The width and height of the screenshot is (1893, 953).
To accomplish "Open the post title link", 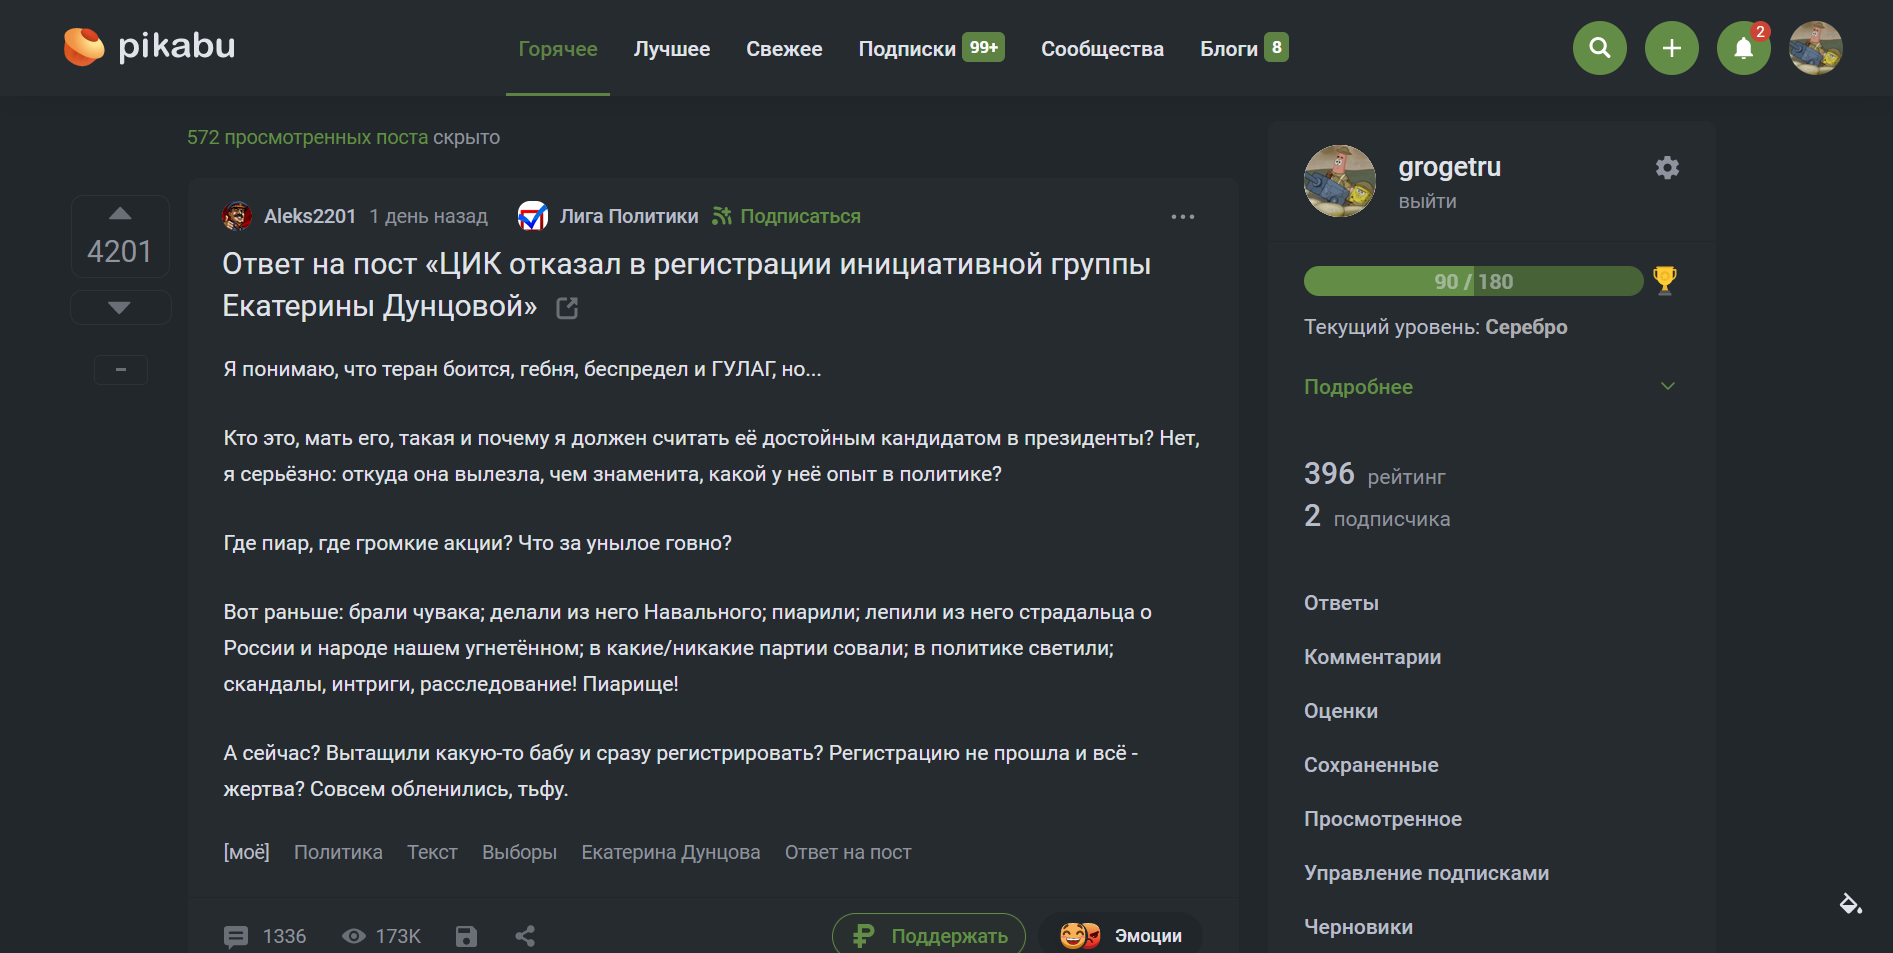I will pos(686,285).
